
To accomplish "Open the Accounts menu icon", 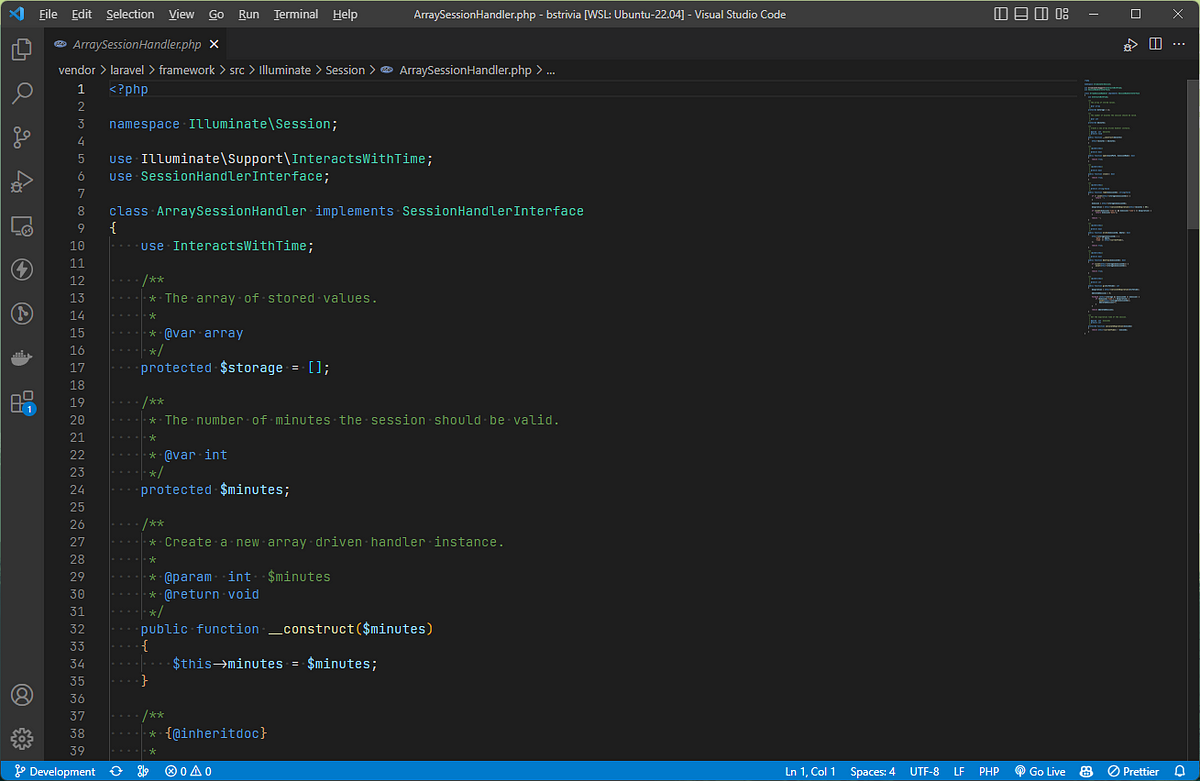I will pyautogui.click(x=22, y=695).
